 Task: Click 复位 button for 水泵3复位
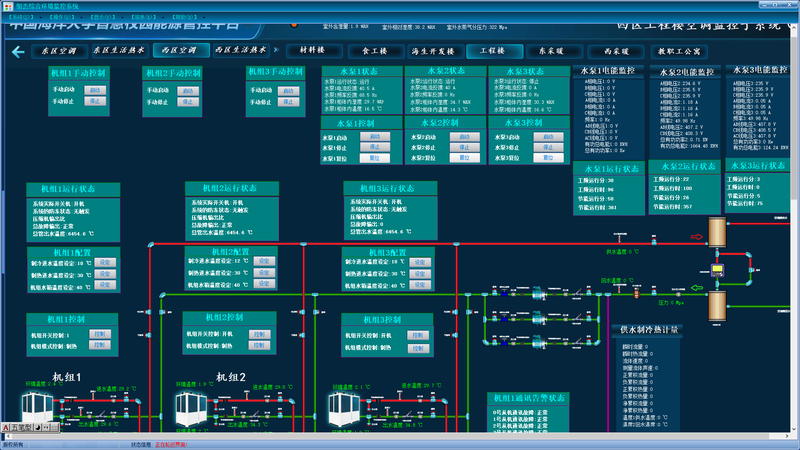[x=548, y=158]
